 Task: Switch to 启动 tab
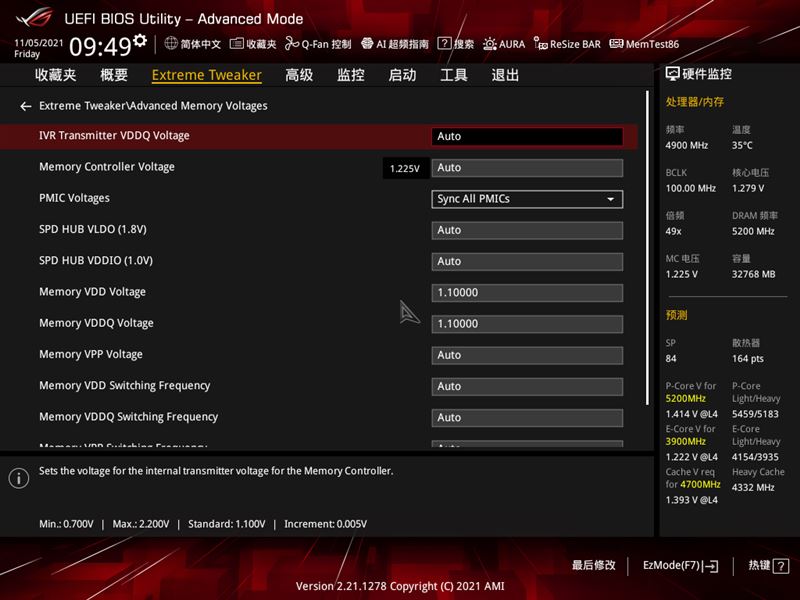pos(402,75)
